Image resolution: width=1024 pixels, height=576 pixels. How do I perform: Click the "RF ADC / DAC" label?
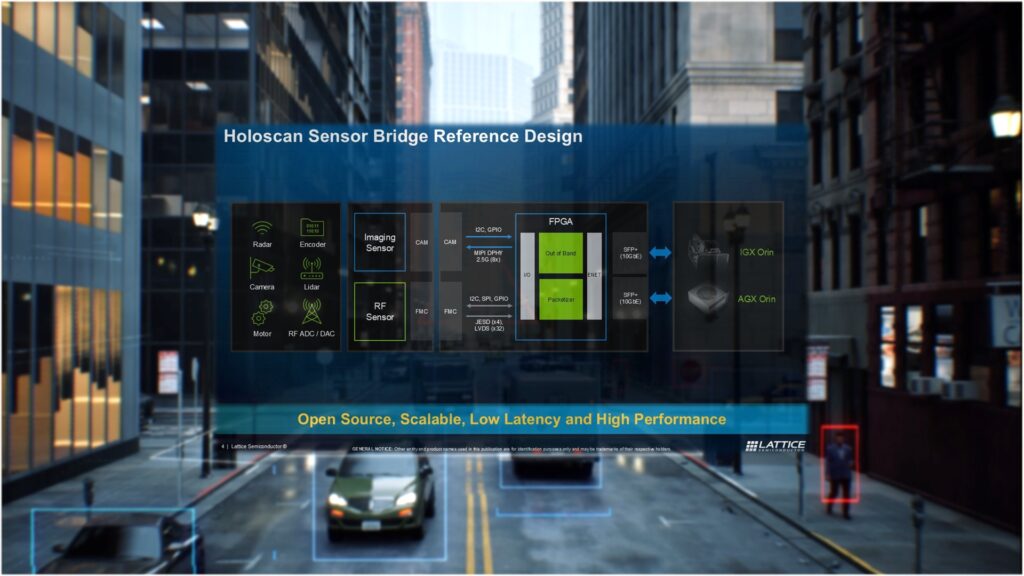click(x=312, y=334)
